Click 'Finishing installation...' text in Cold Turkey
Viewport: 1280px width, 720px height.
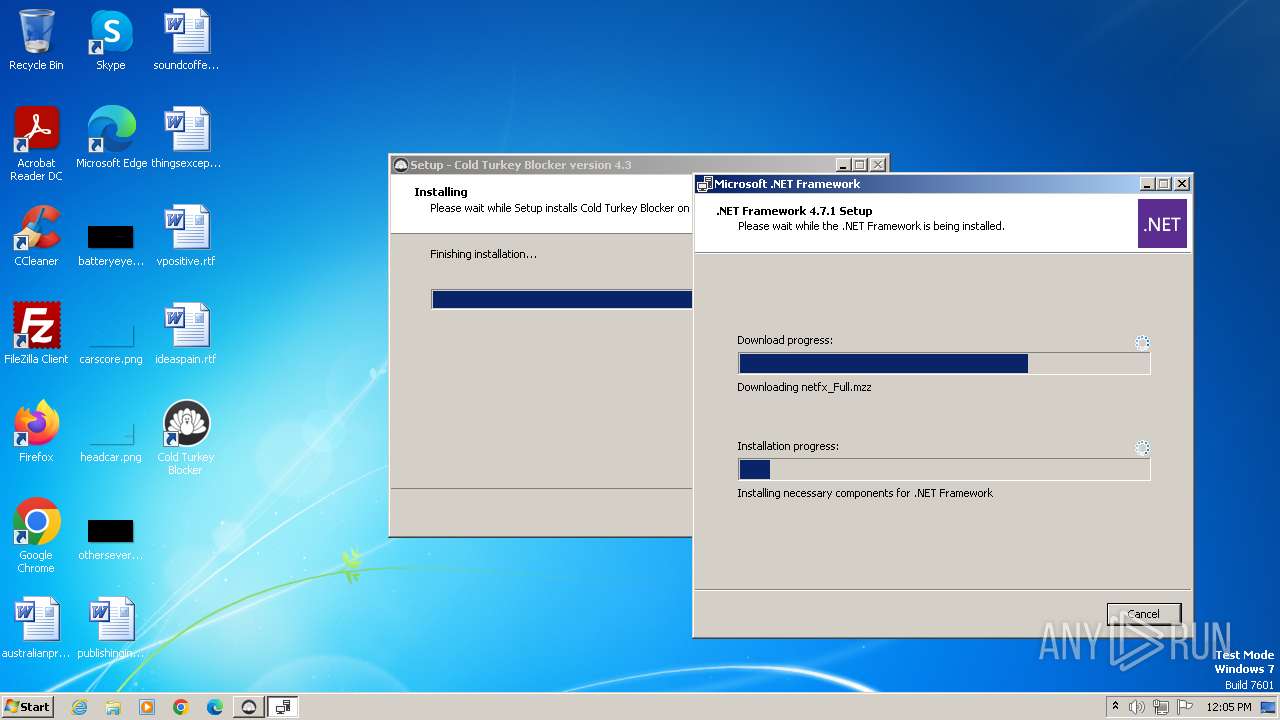pyautogui.click(x=483, y=254)
